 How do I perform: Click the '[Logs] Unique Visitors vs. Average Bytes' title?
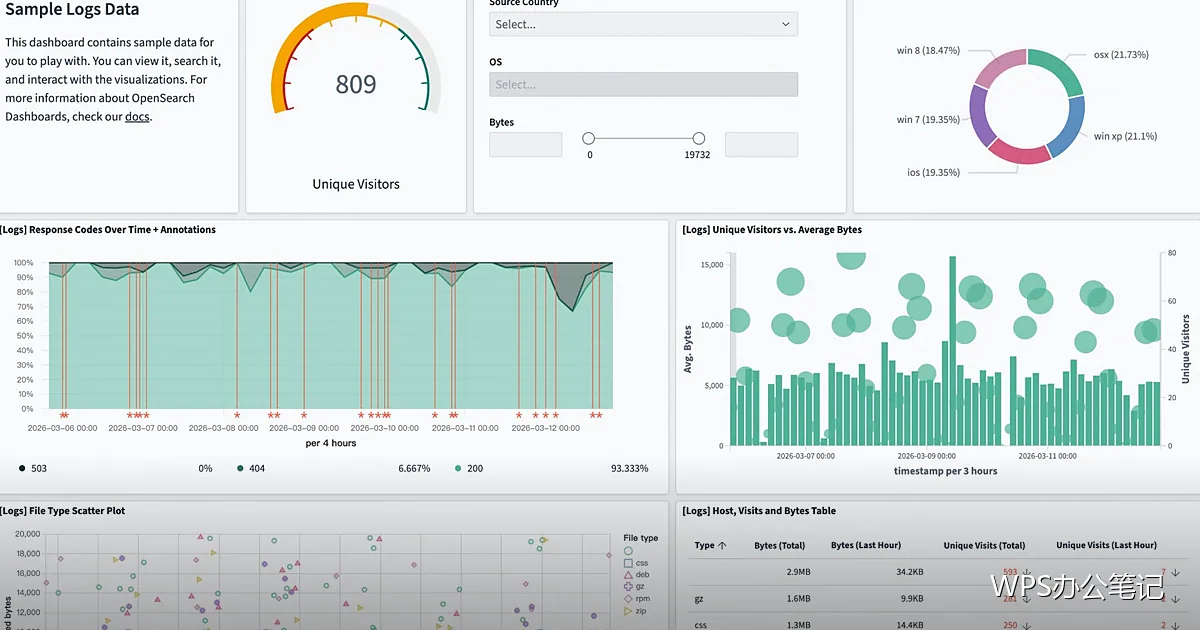point(772,229)
